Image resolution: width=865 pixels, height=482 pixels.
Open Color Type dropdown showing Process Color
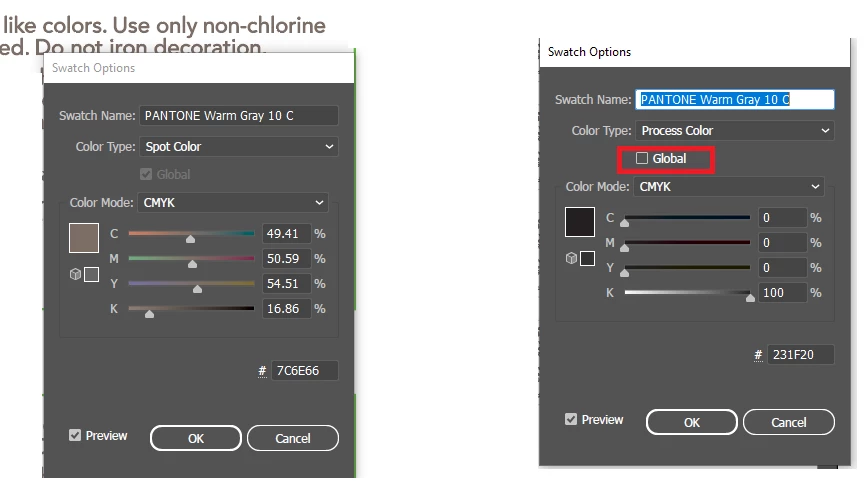735,131
